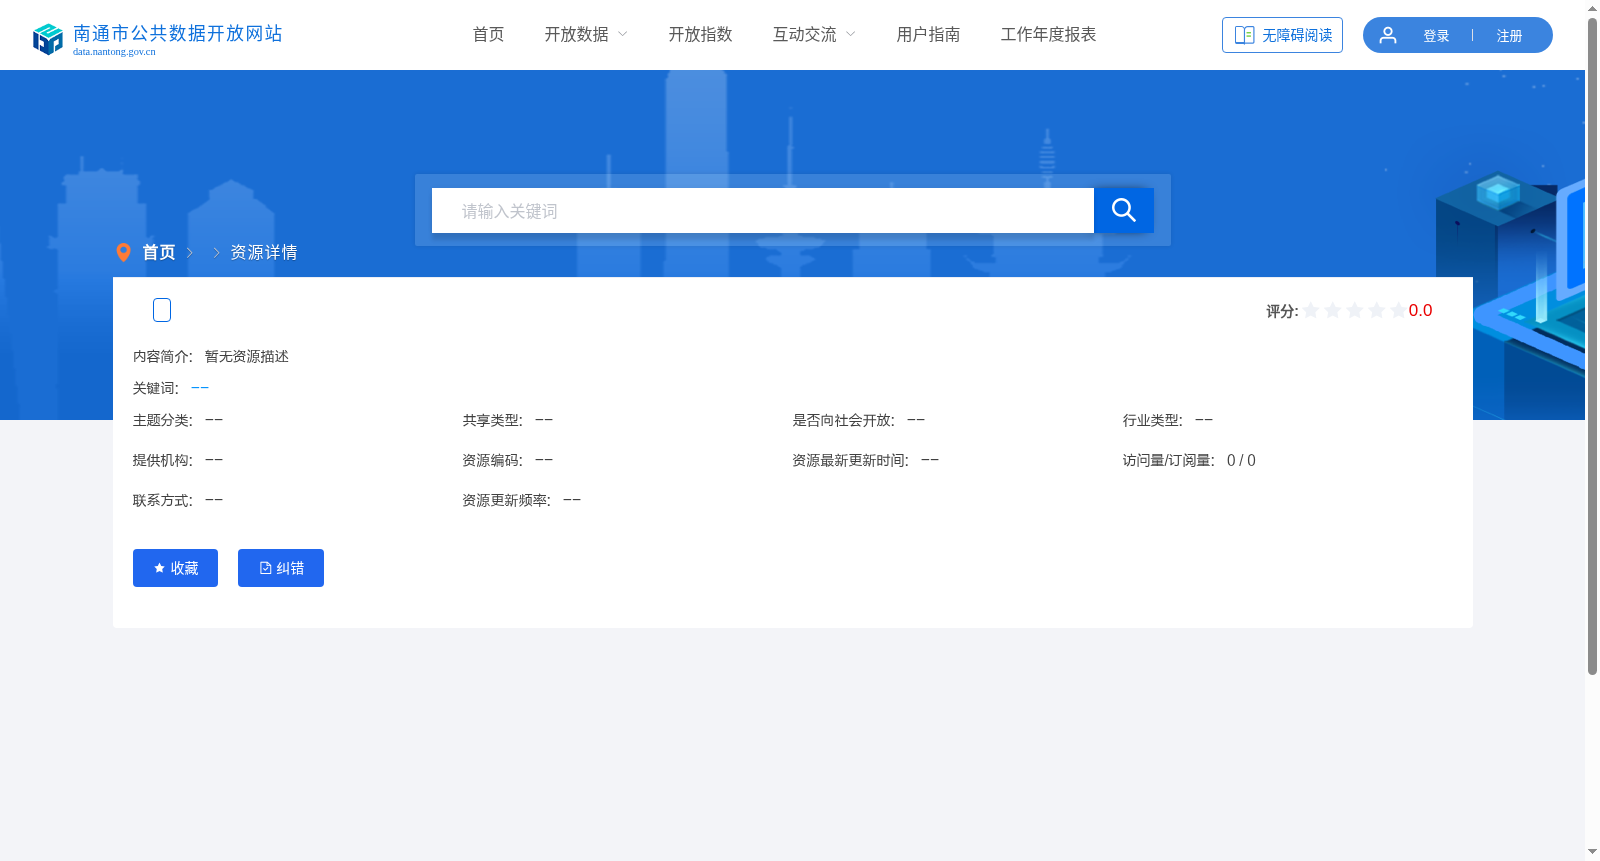This screenshot has width=1600, height=861.
Task: Click the book icon for accessible reading
Action: tap(1244, 35)
